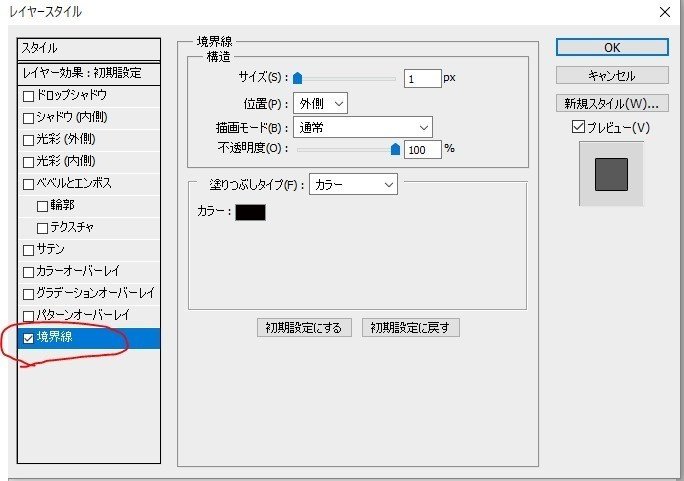684x481 pixels.
Task: Click the 新規スタイル(W)... button
Action: point(612,103)
